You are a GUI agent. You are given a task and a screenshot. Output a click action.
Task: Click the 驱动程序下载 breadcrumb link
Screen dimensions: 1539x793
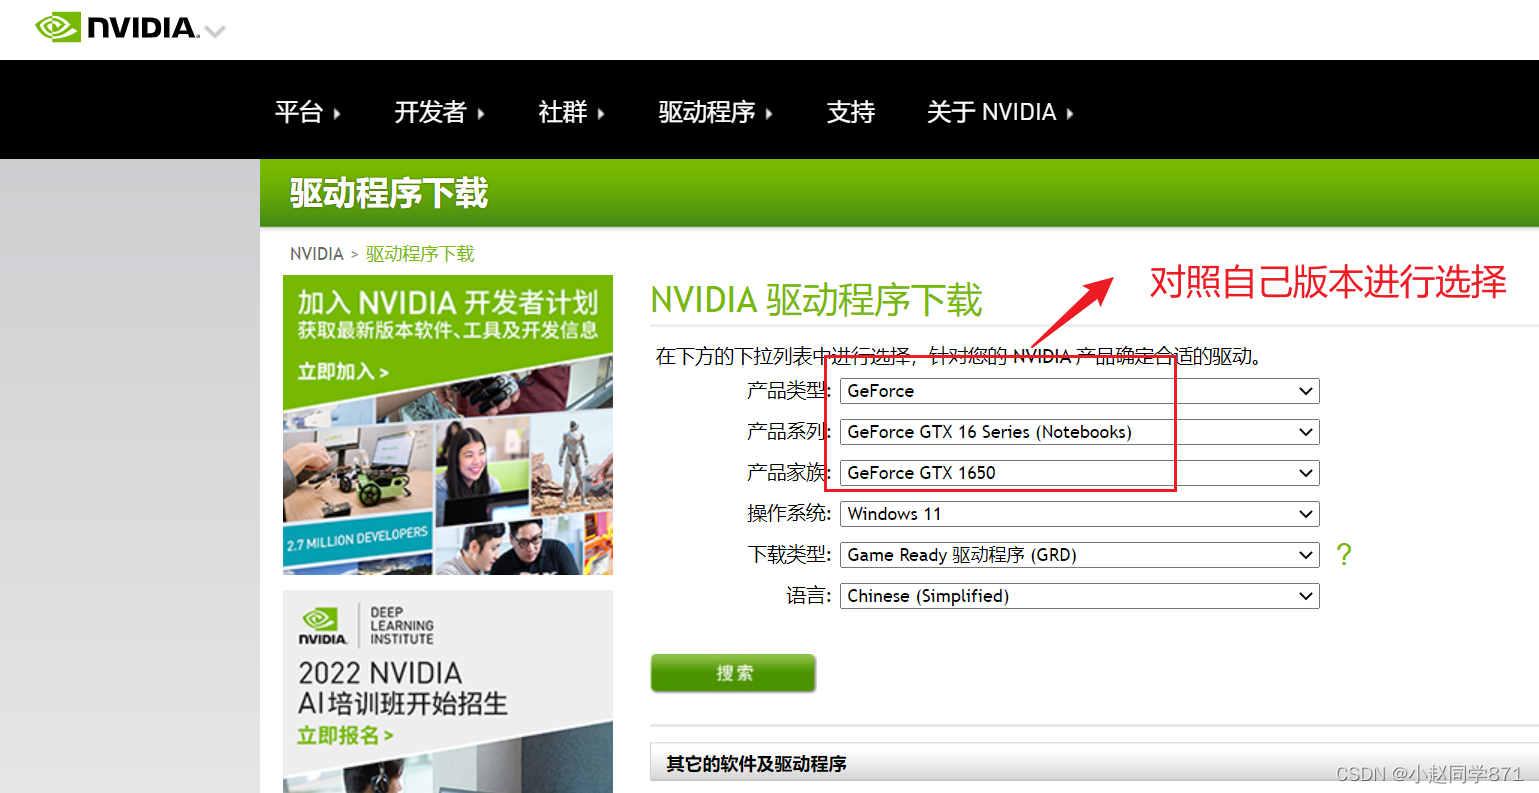point(420,254)
